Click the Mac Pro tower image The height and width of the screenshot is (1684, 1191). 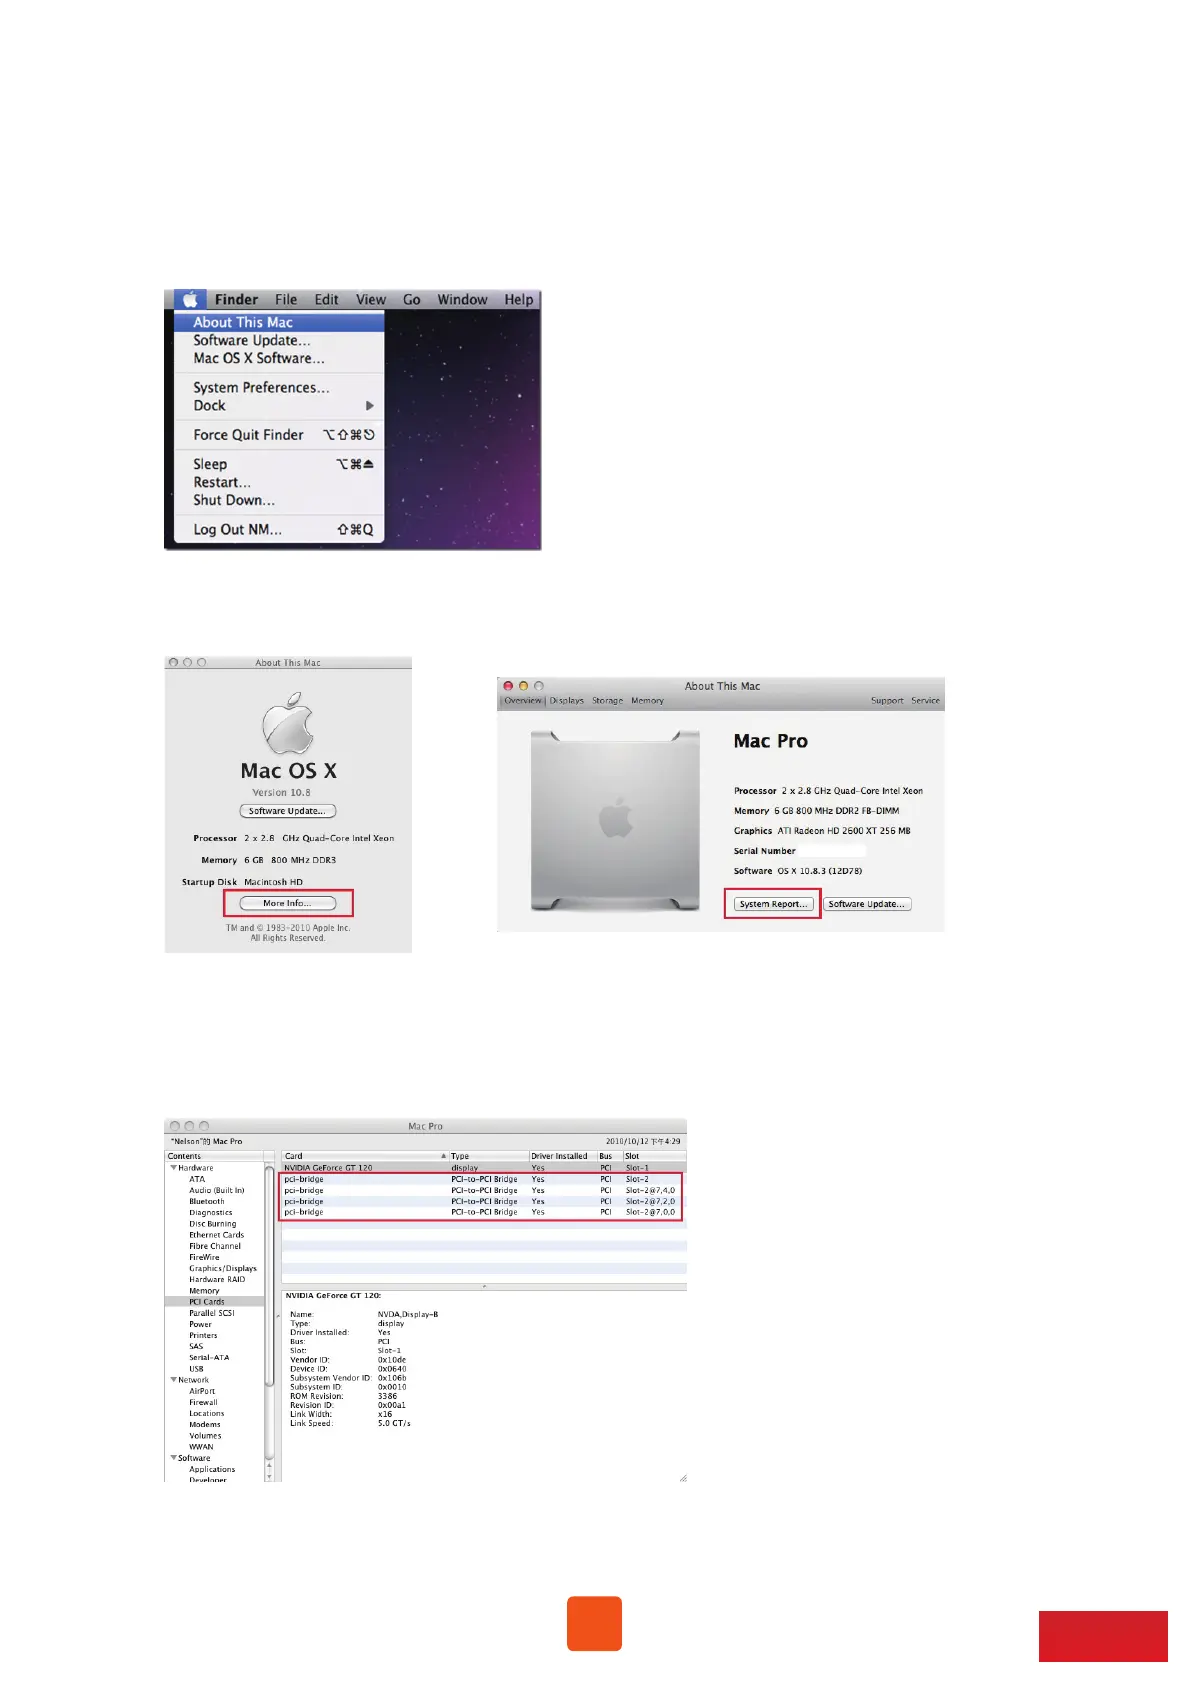616,820
